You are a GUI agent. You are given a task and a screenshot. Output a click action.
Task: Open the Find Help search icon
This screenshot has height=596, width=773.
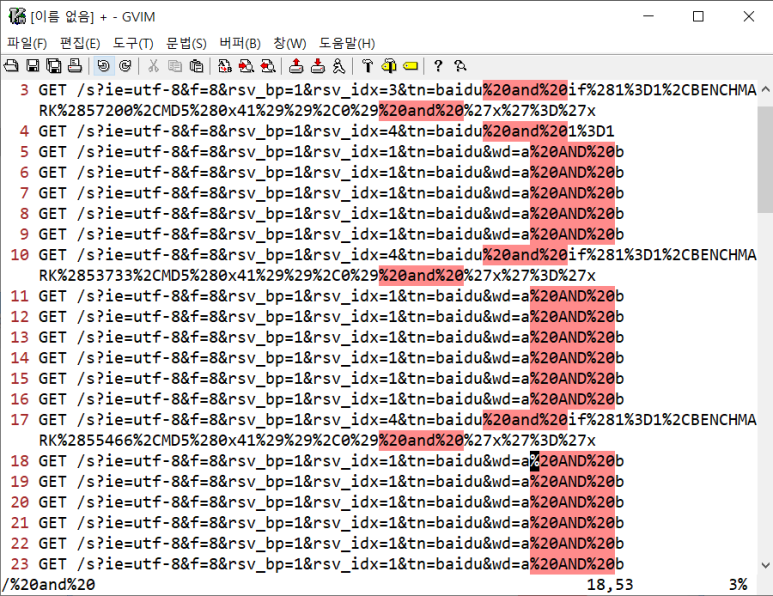tap(459, 66)
